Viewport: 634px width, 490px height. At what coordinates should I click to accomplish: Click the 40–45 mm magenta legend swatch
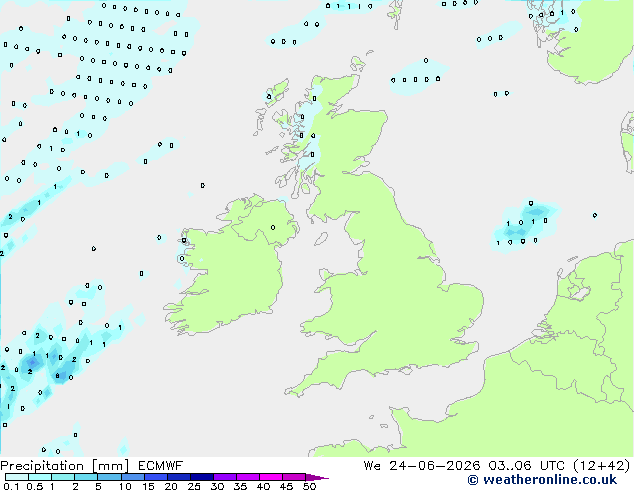tap(271, 477)
